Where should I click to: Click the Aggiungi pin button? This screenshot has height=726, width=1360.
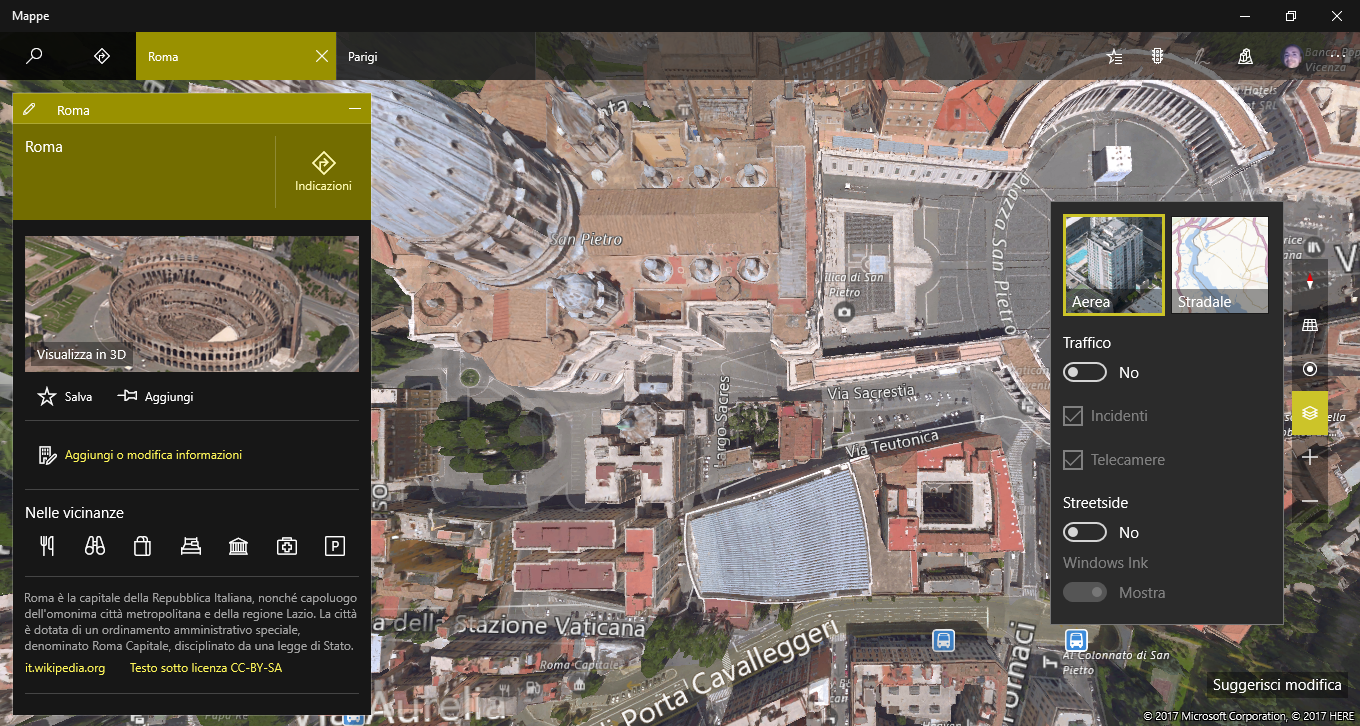155,397
